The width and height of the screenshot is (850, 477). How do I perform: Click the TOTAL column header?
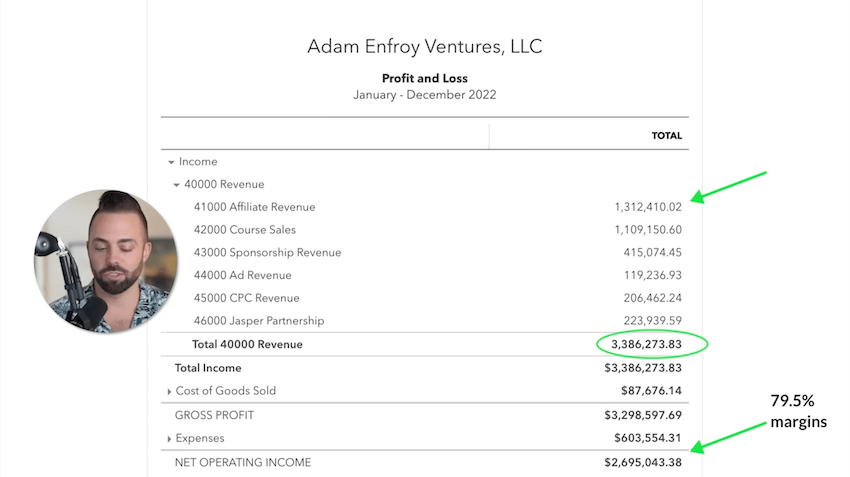(x=667, y=136)
